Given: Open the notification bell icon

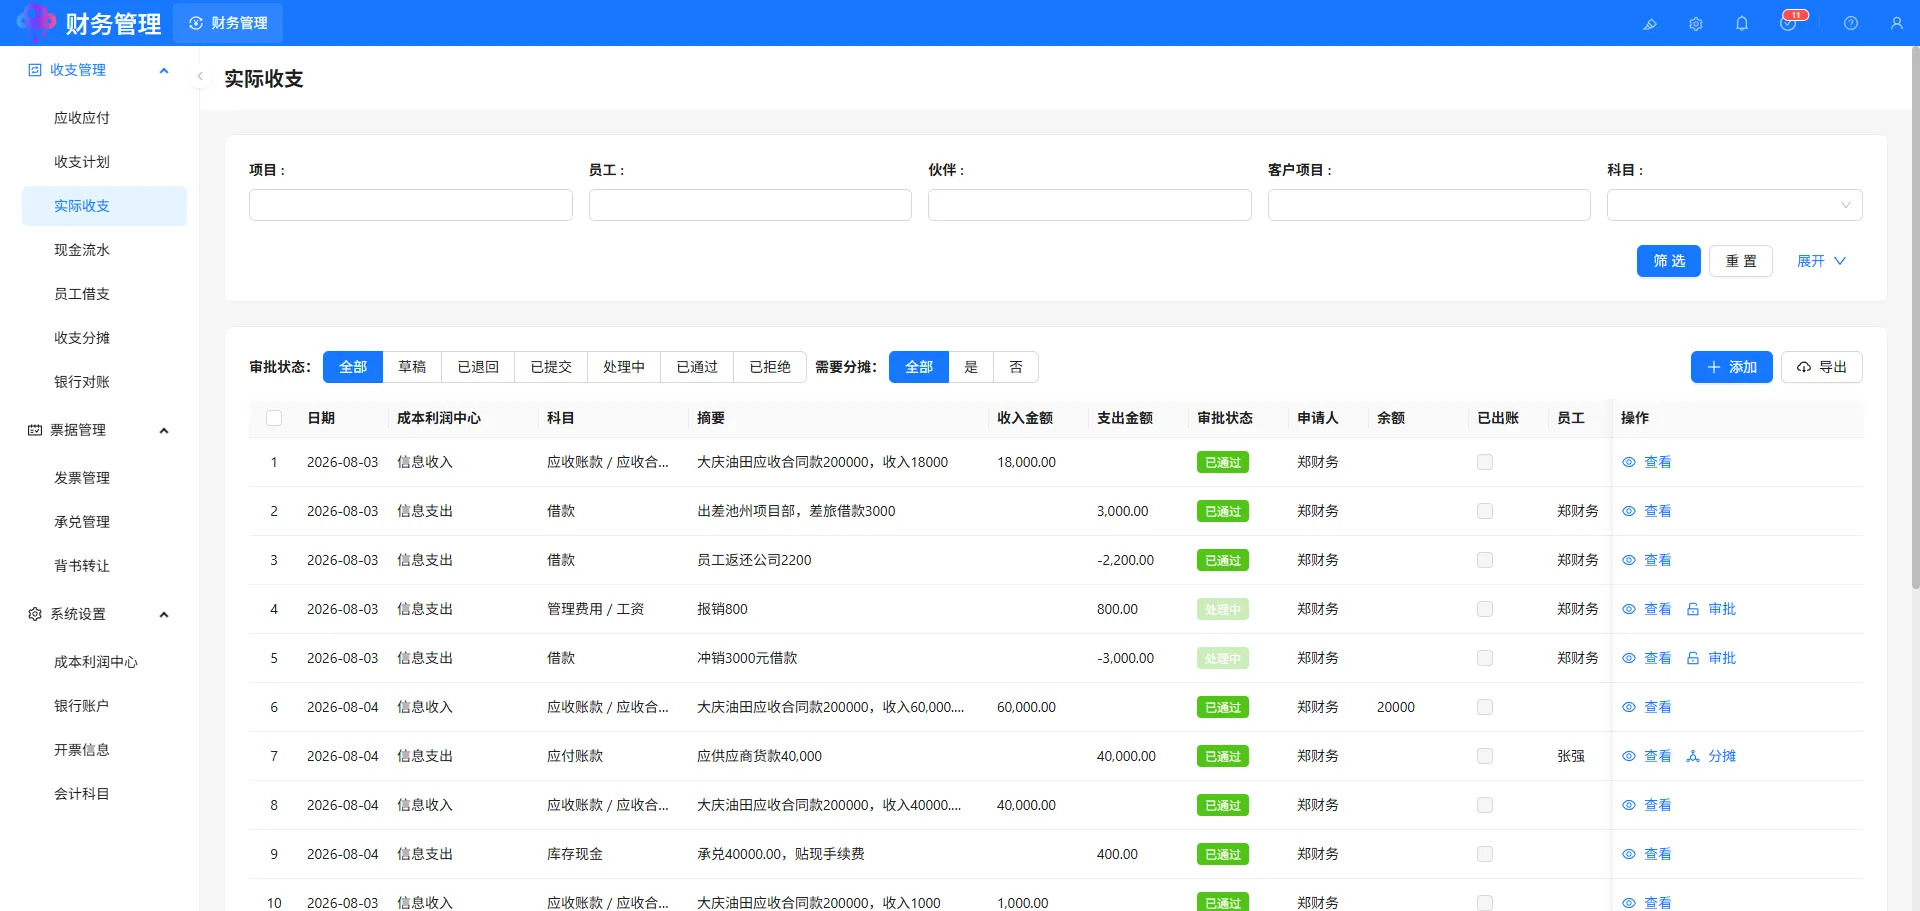Looking at the screenshot, I should (x=1742, y=23).
